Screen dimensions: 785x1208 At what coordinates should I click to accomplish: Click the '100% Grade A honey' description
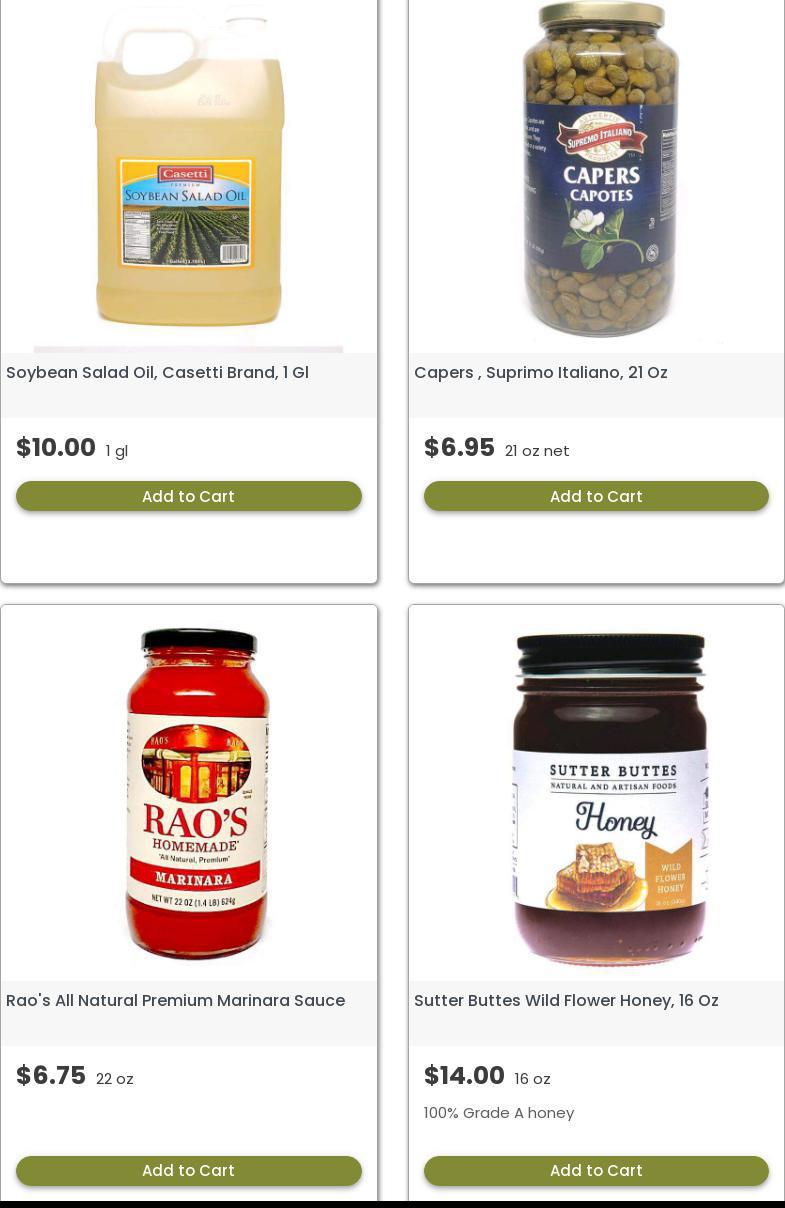coord(499,1113)
